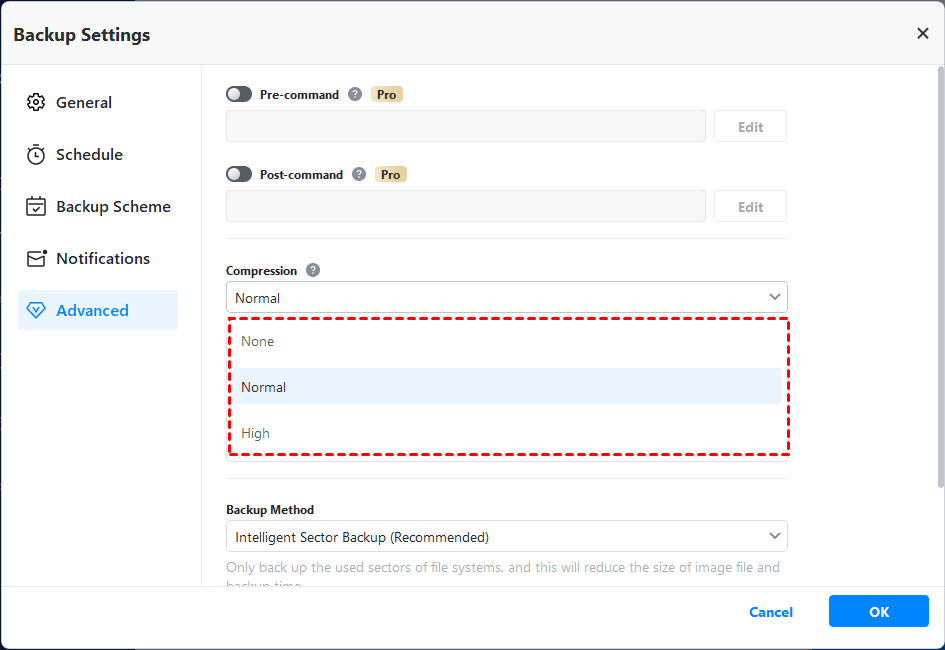
Task: Click the Advanced diamond icon
Action: tap(36, 310)
